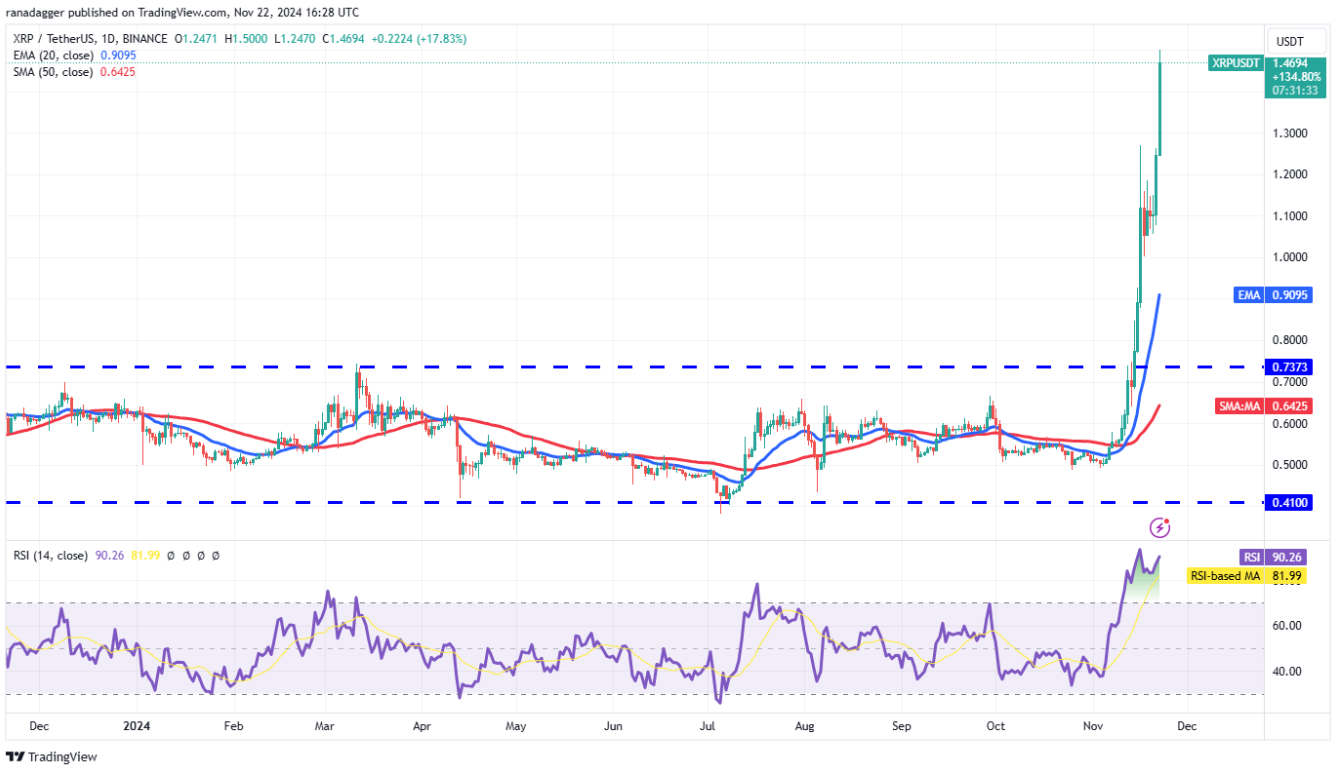The image size is (1335, 770).
Task: Click the 60.00 RSI axis tick
Action: (x=1287, y=626)
